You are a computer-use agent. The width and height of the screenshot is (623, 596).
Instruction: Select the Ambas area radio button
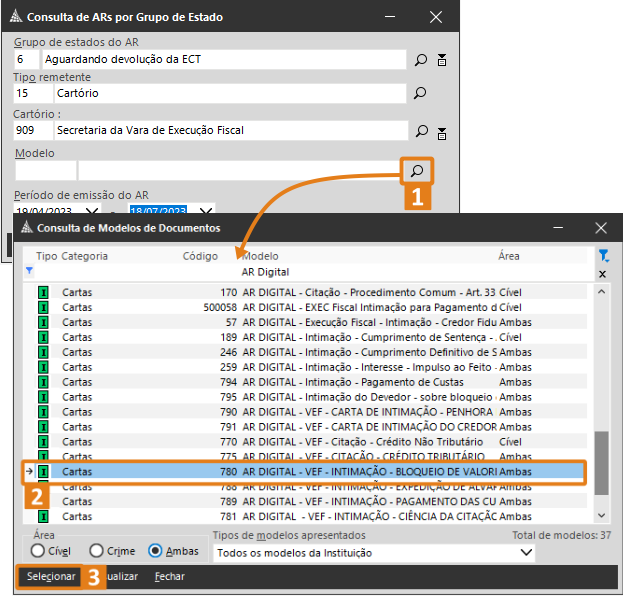(155, 551)
